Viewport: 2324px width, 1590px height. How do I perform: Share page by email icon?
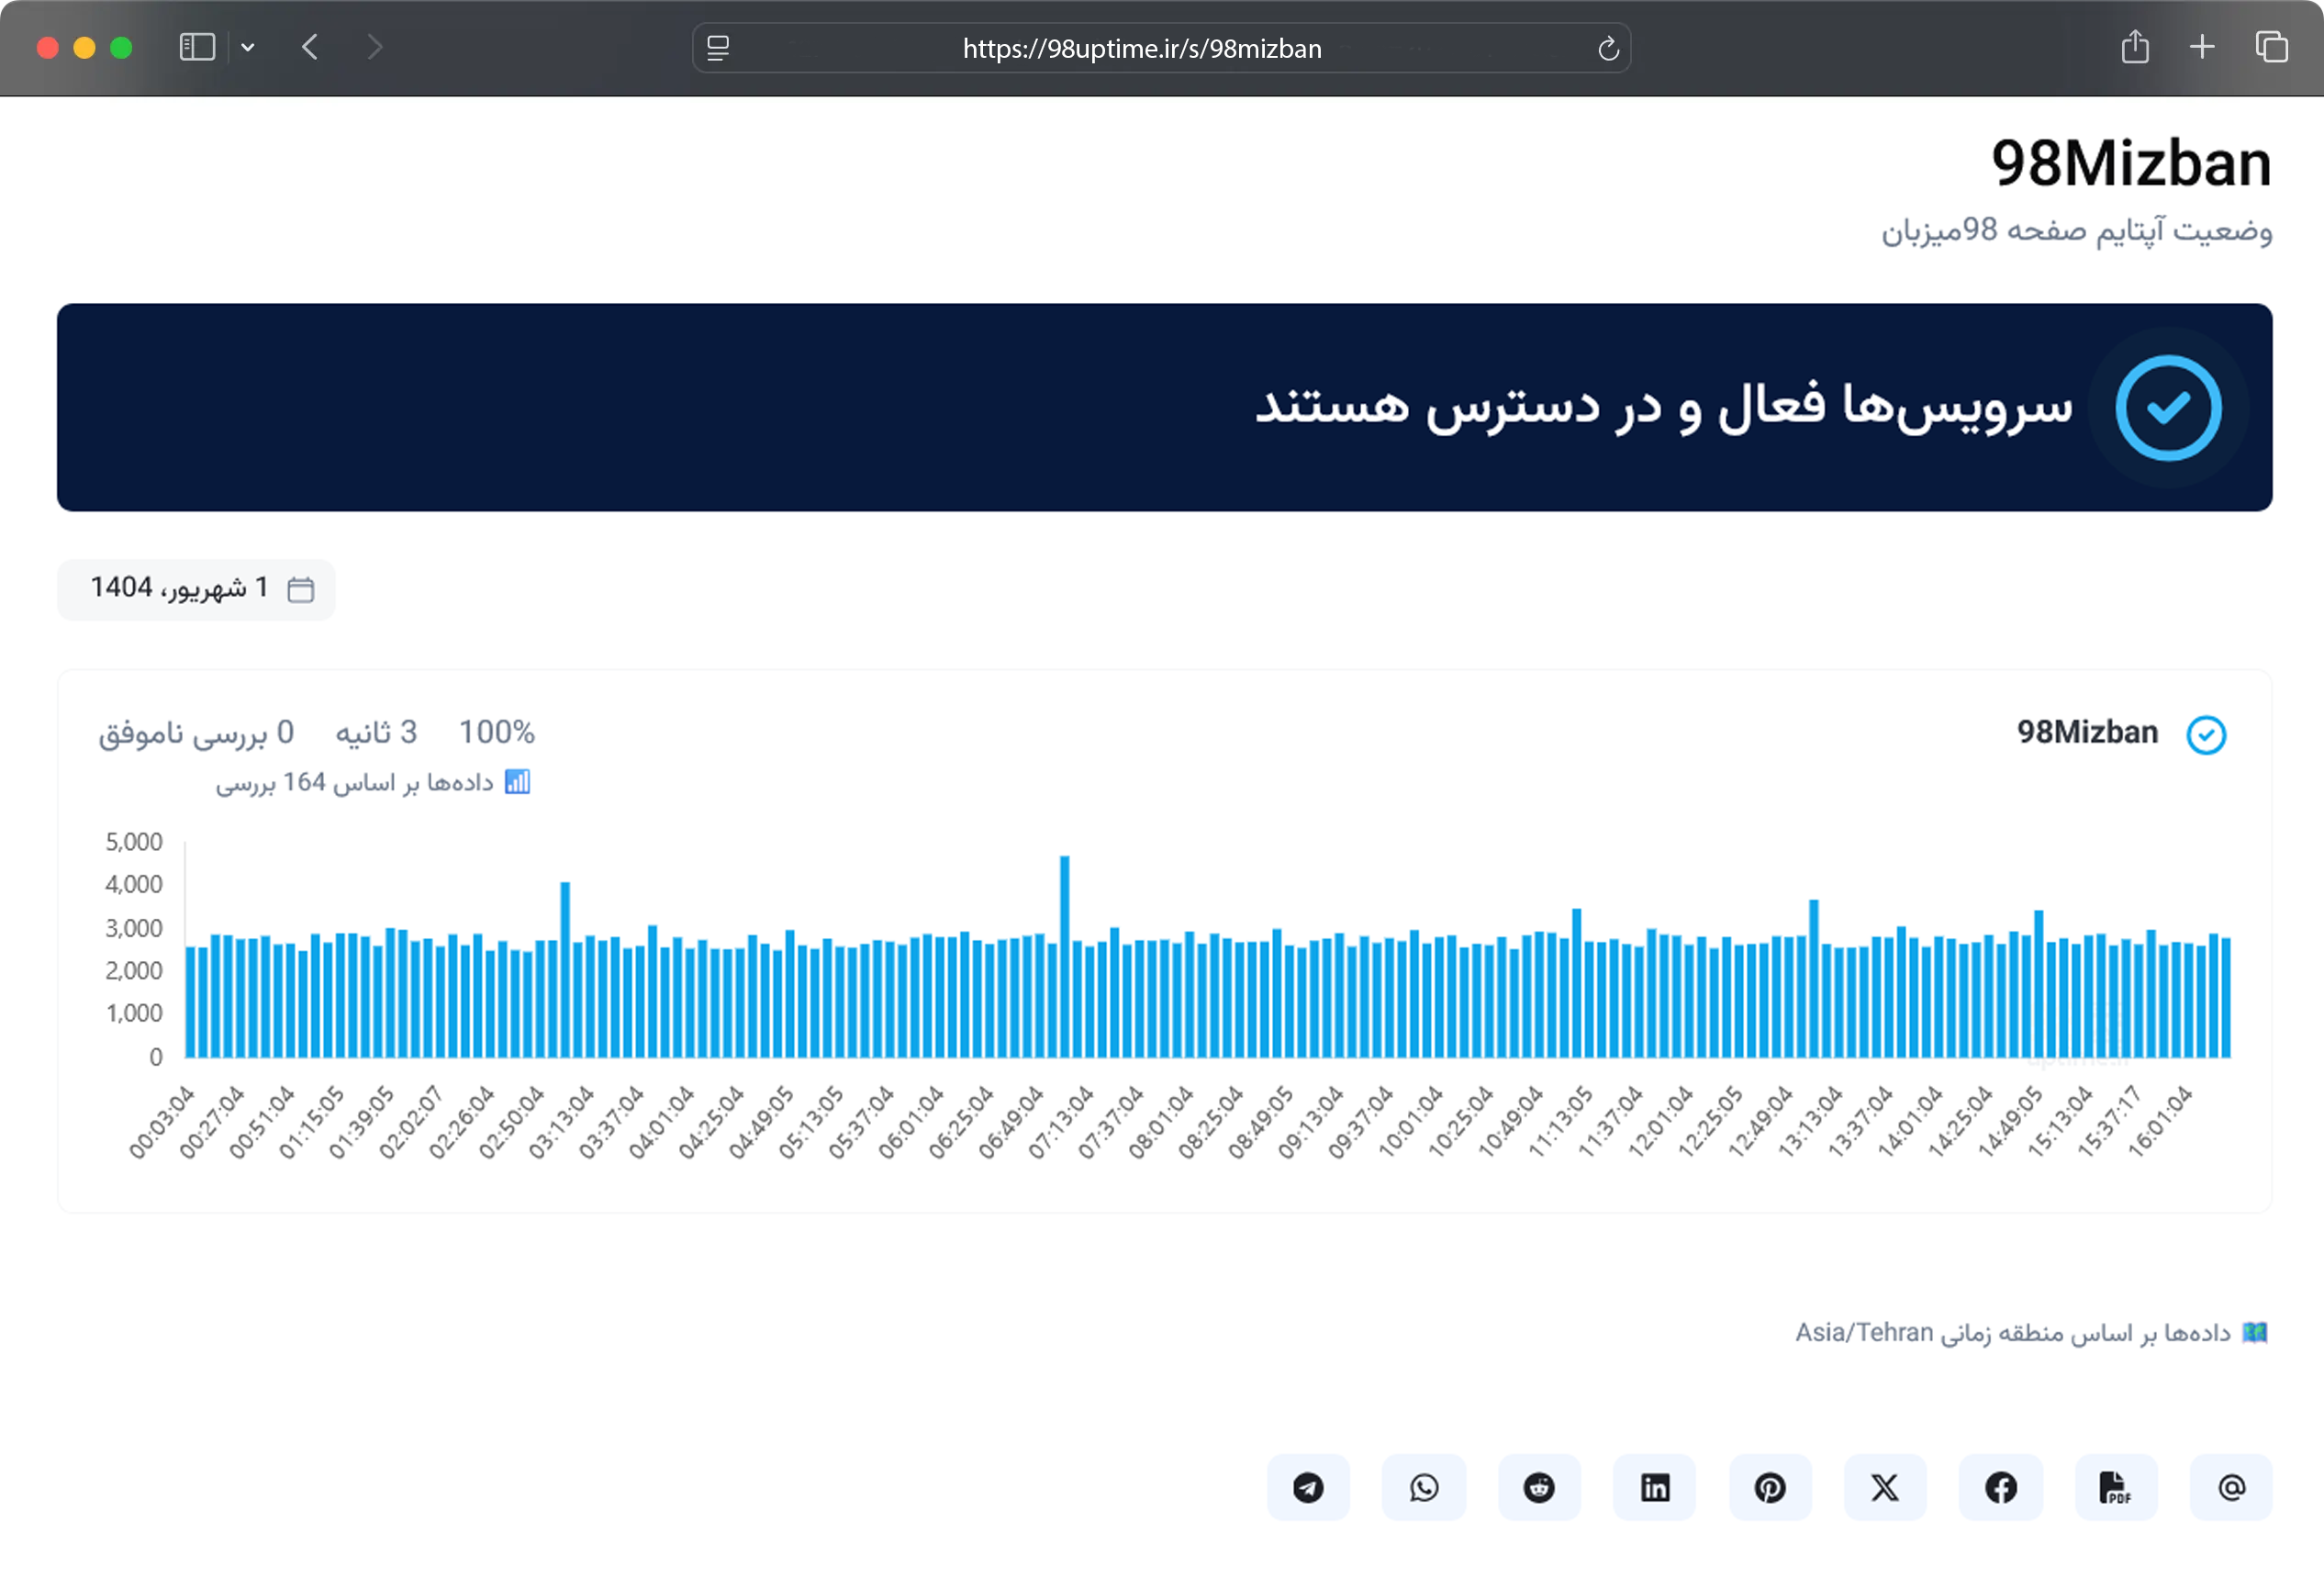[2231, 1487]
